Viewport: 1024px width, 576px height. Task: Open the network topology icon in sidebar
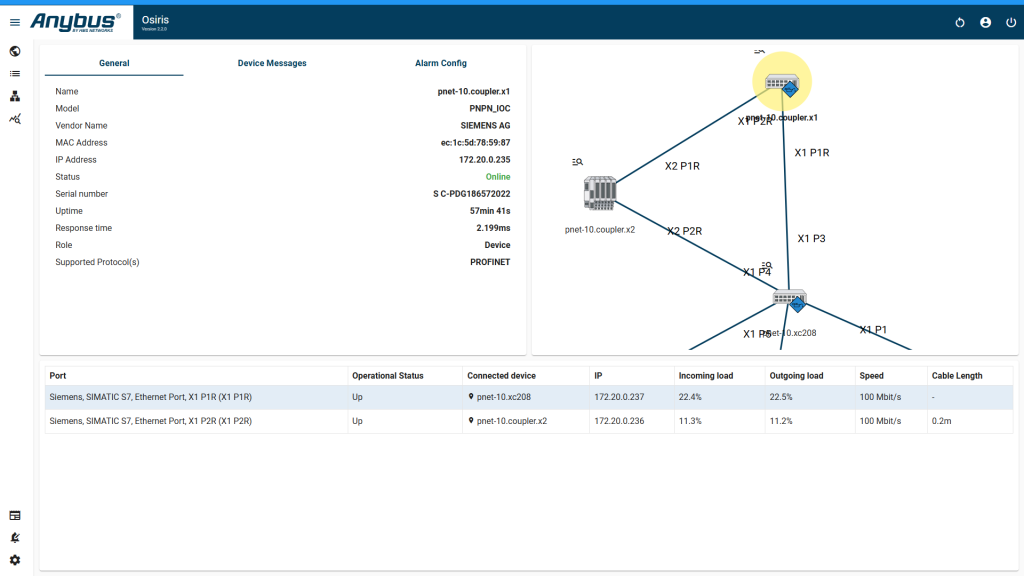click(x=14, y=97)
